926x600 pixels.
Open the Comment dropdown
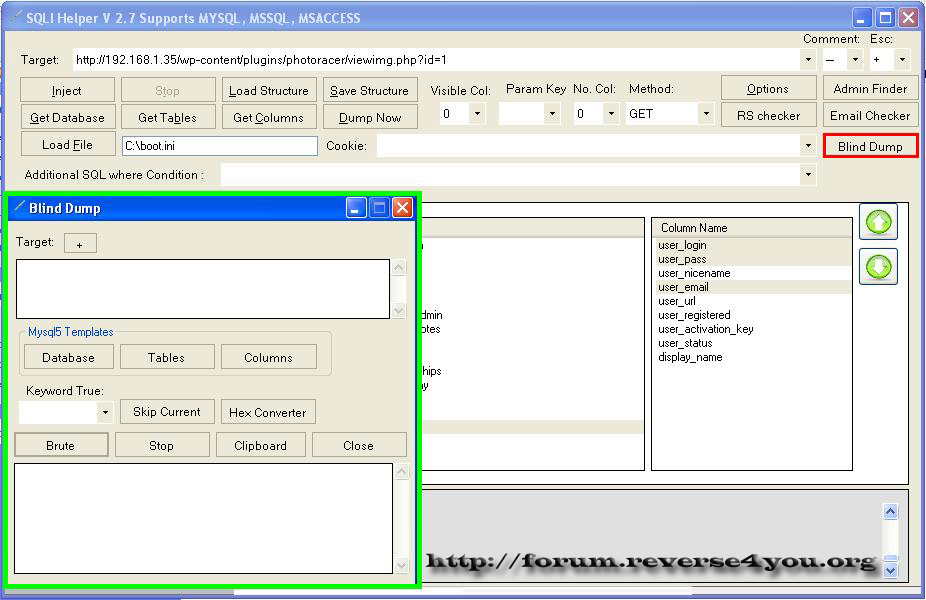coord(855,60)
